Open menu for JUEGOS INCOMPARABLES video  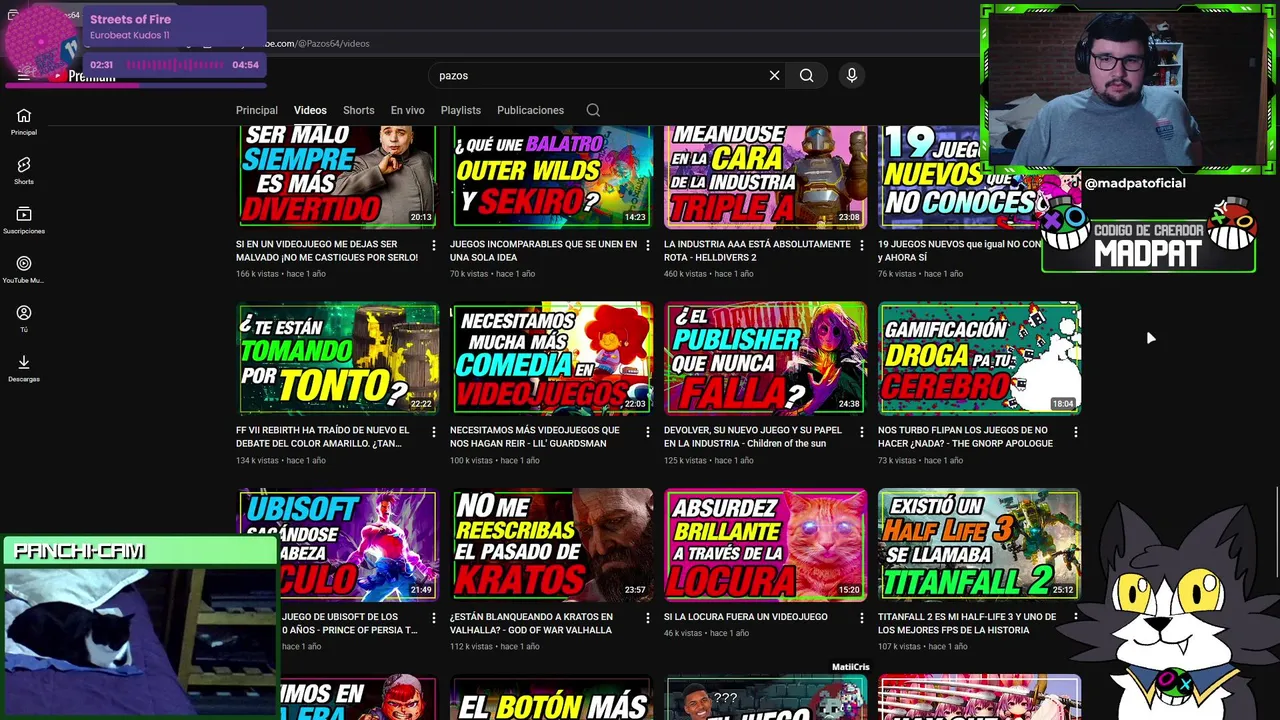(647, 245)
